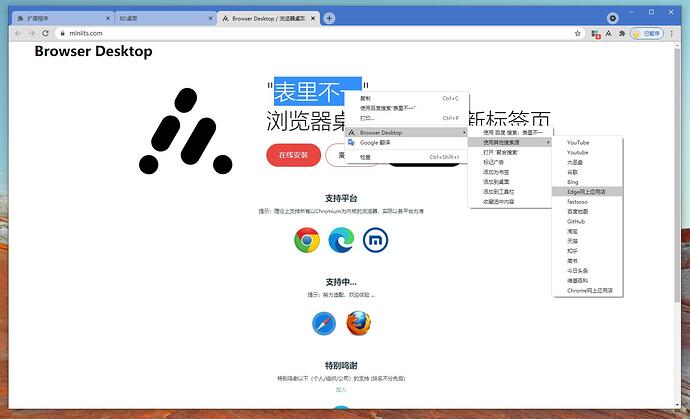The image size is (690, 419).
Task: Choose 今日头条 in the source list
Action: pos(587,271)
